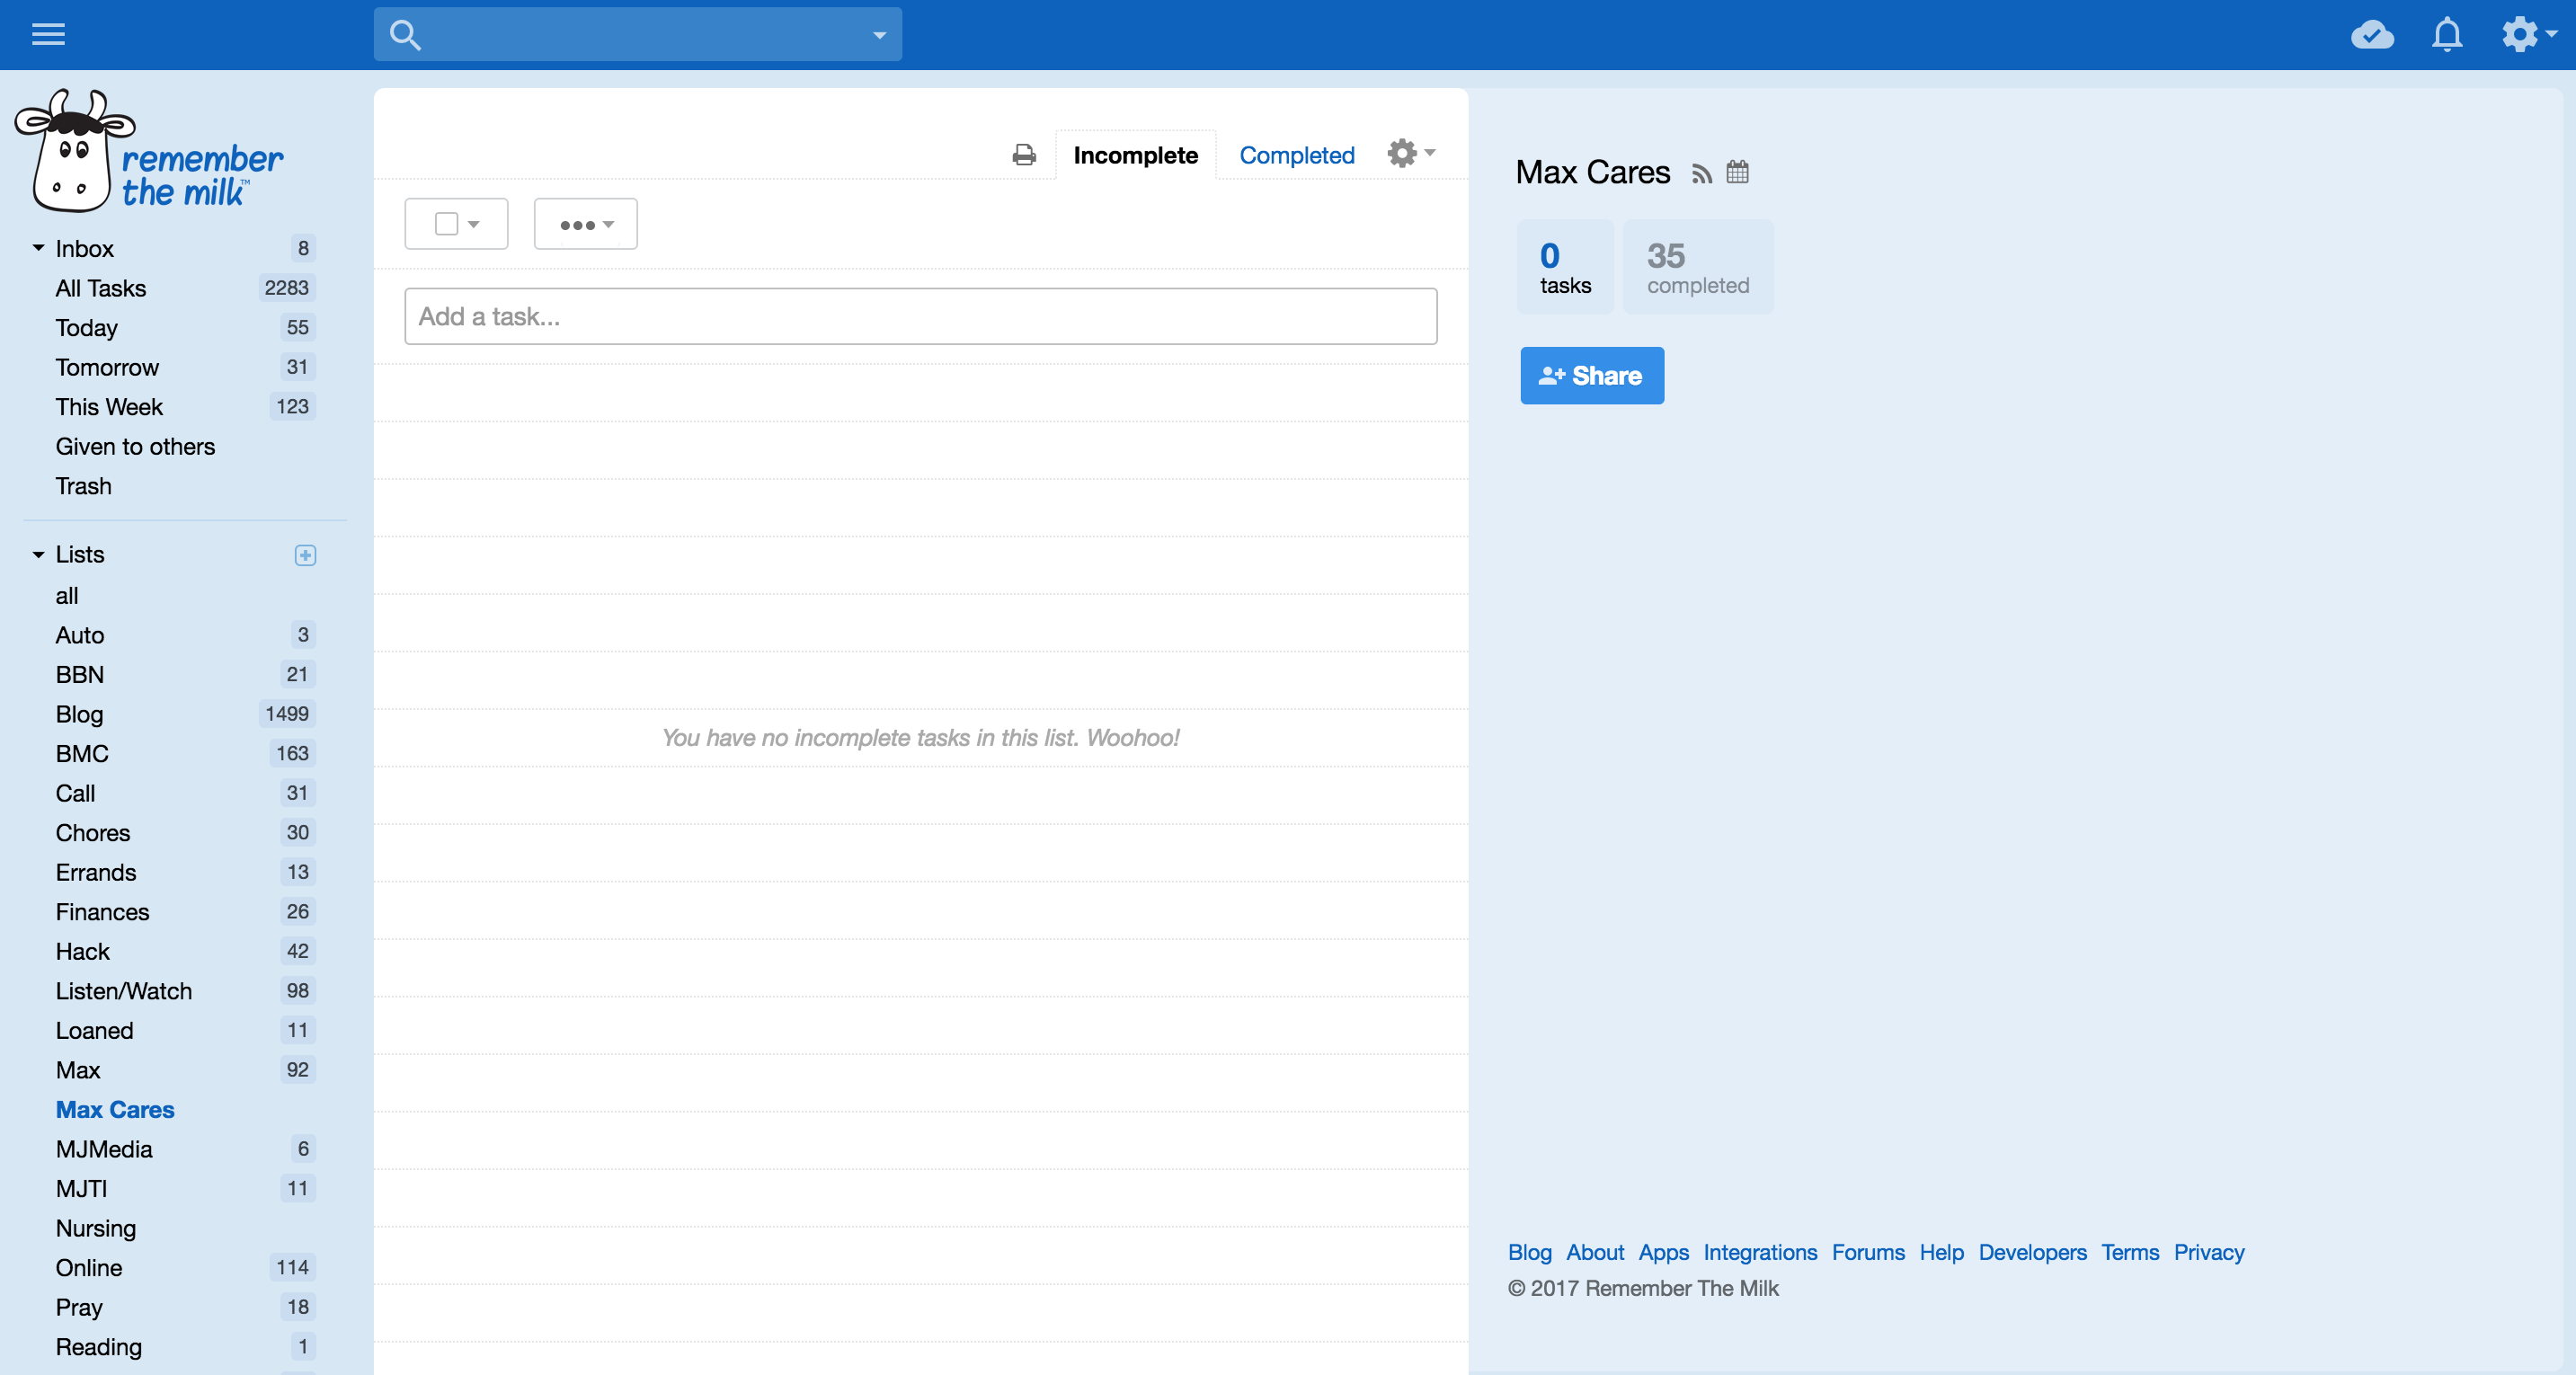Select the Online list
Image resolution: width=2576 pixels, height=1375 pixels.
click(x=89, y=1268)
